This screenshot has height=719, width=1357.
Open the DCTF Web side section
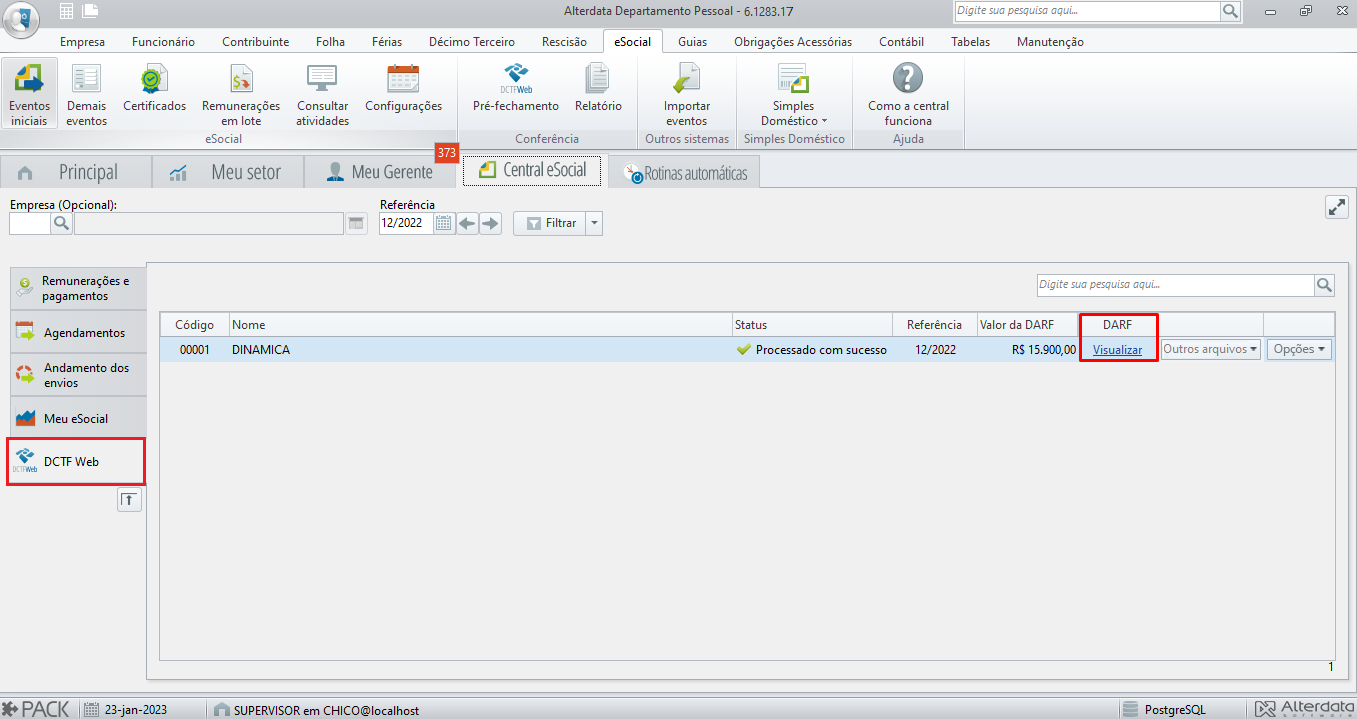pyautogui.click(x=76, y=462)
